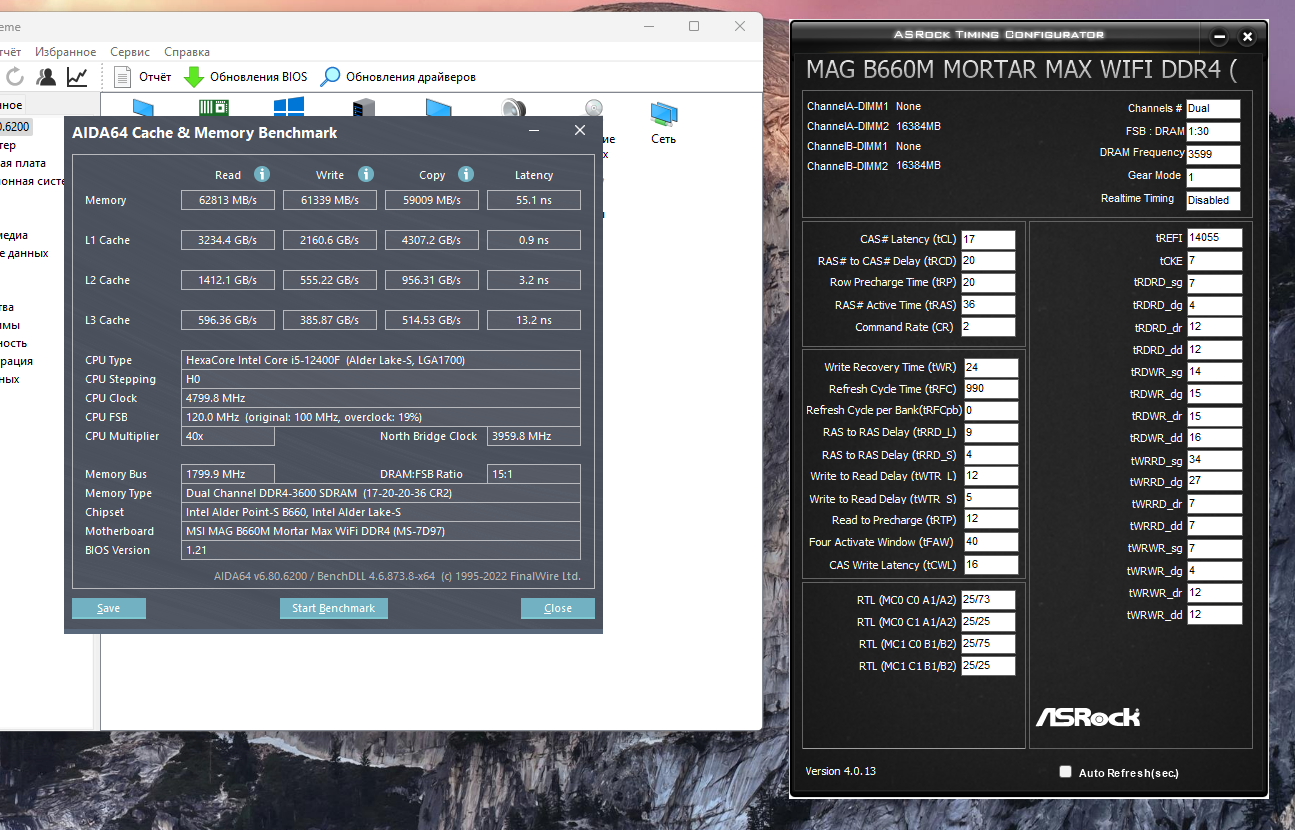Click the tREFI field in ASRock
This screenshot has width=1295, height=830.
(1214, 238)
